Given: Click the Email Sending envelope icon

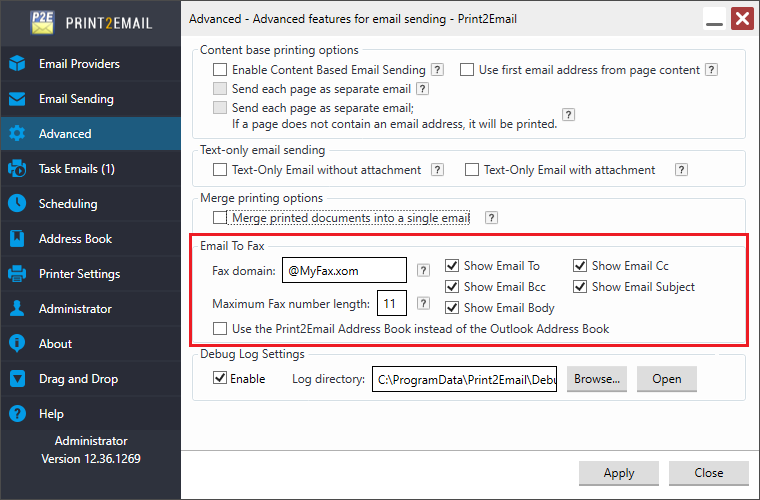Looking at the screenshot, I should (17, 99).
